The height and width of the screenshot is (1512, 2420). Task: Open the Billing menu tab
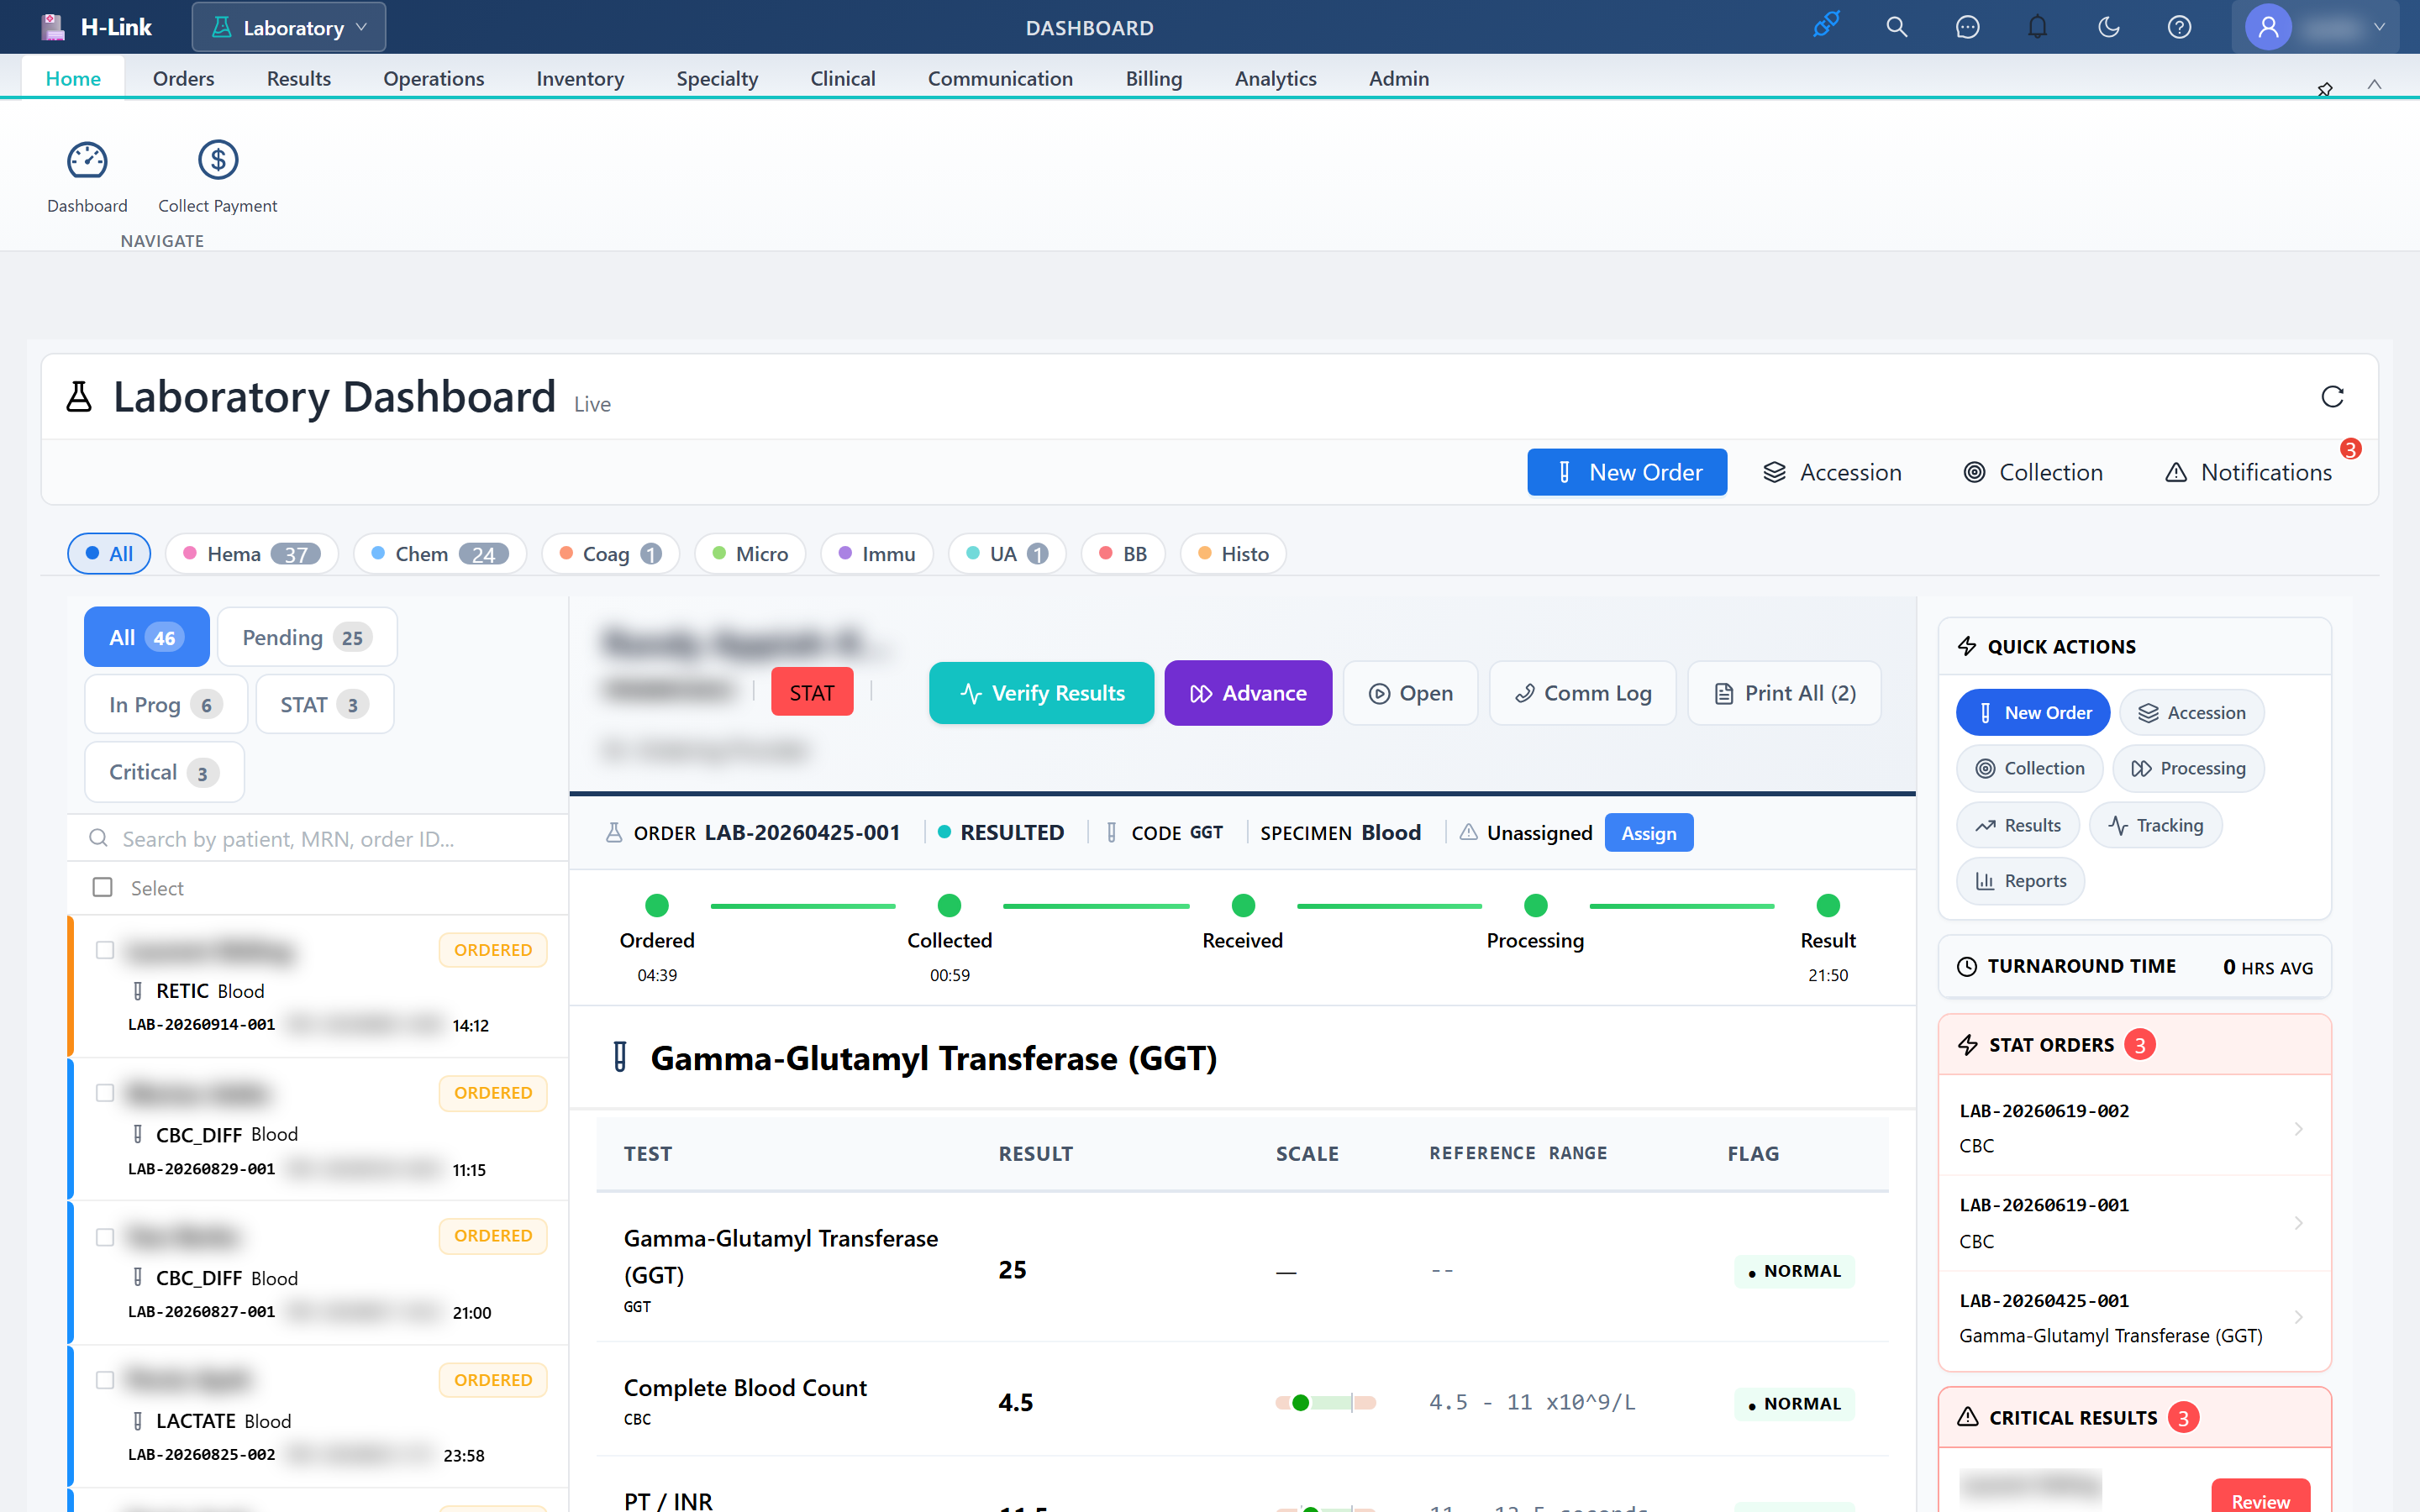click(x=1153, y=78)
